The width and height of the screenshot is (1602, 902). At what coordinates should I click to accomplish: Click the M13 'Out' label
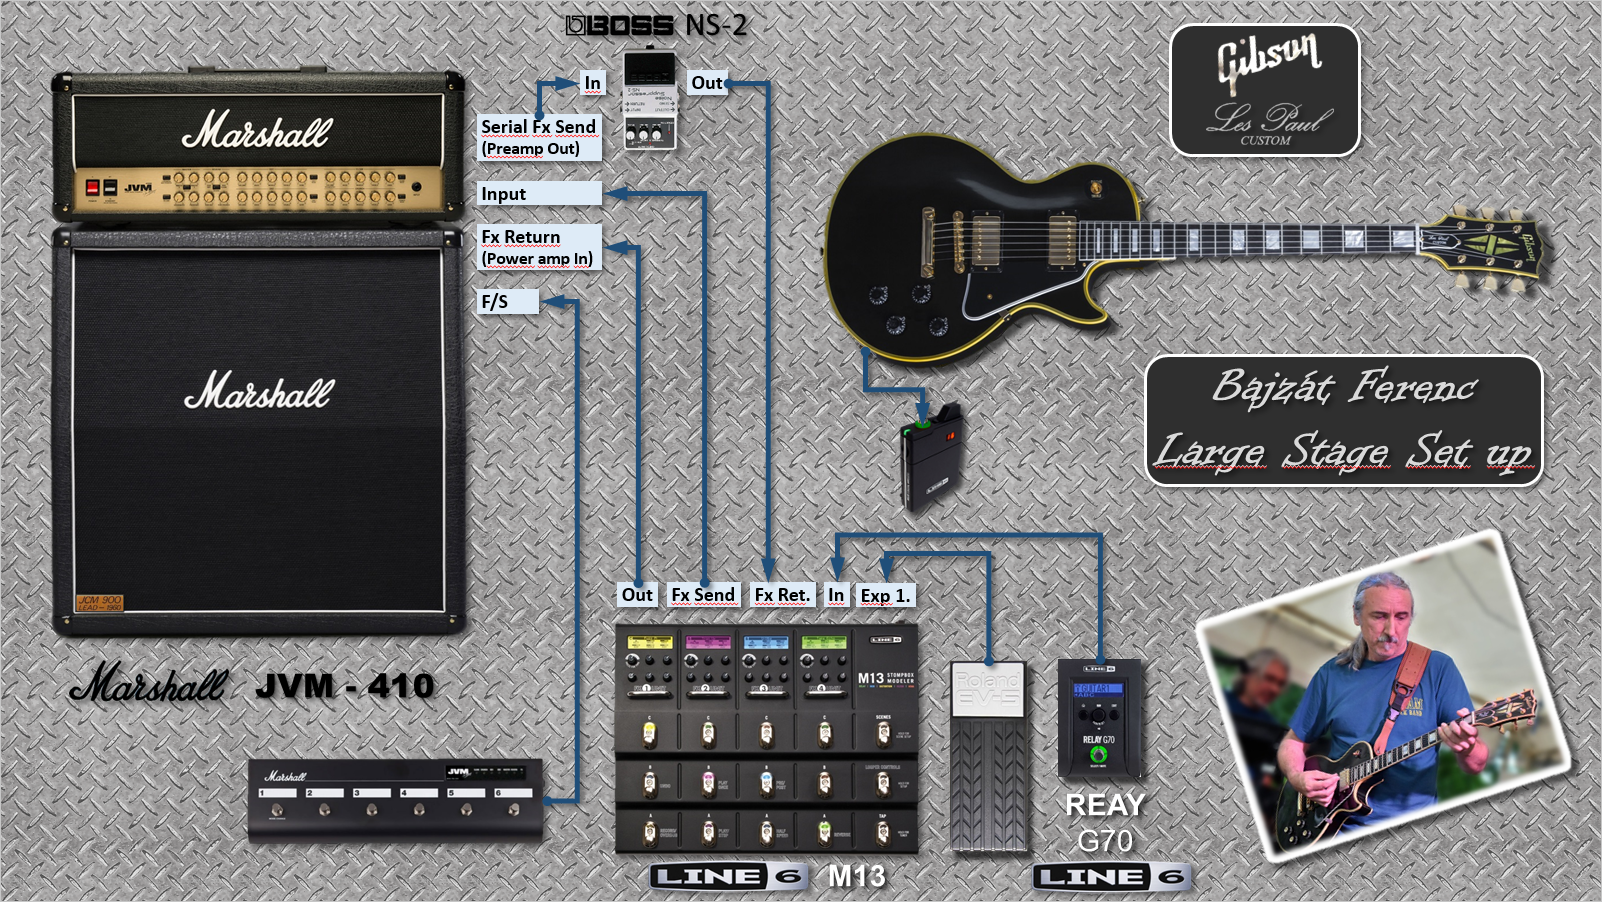(x=637, y=595)
